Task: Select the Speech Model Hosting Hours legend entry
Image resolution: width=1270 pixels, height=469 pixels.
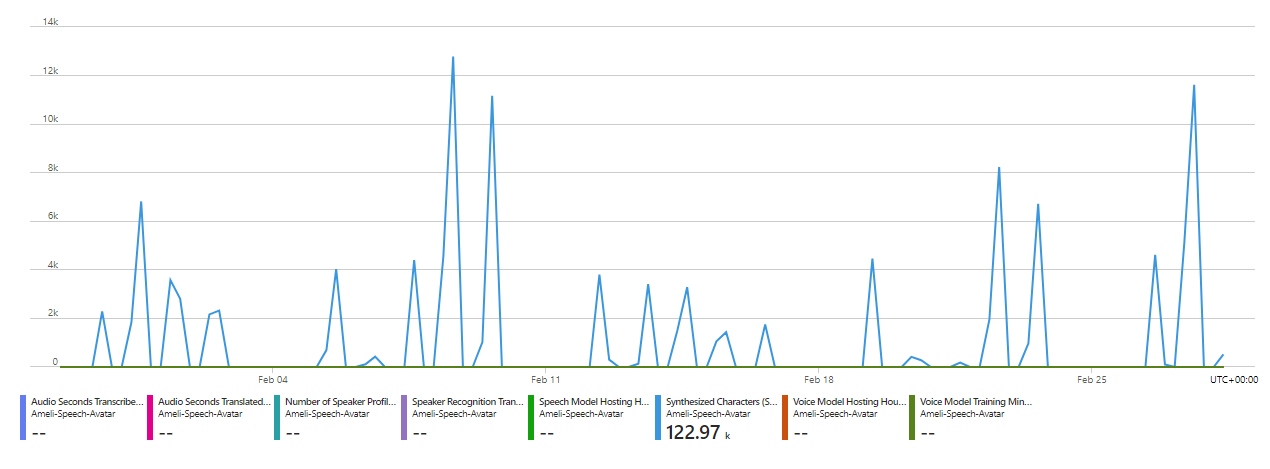Action: point(590,417)
